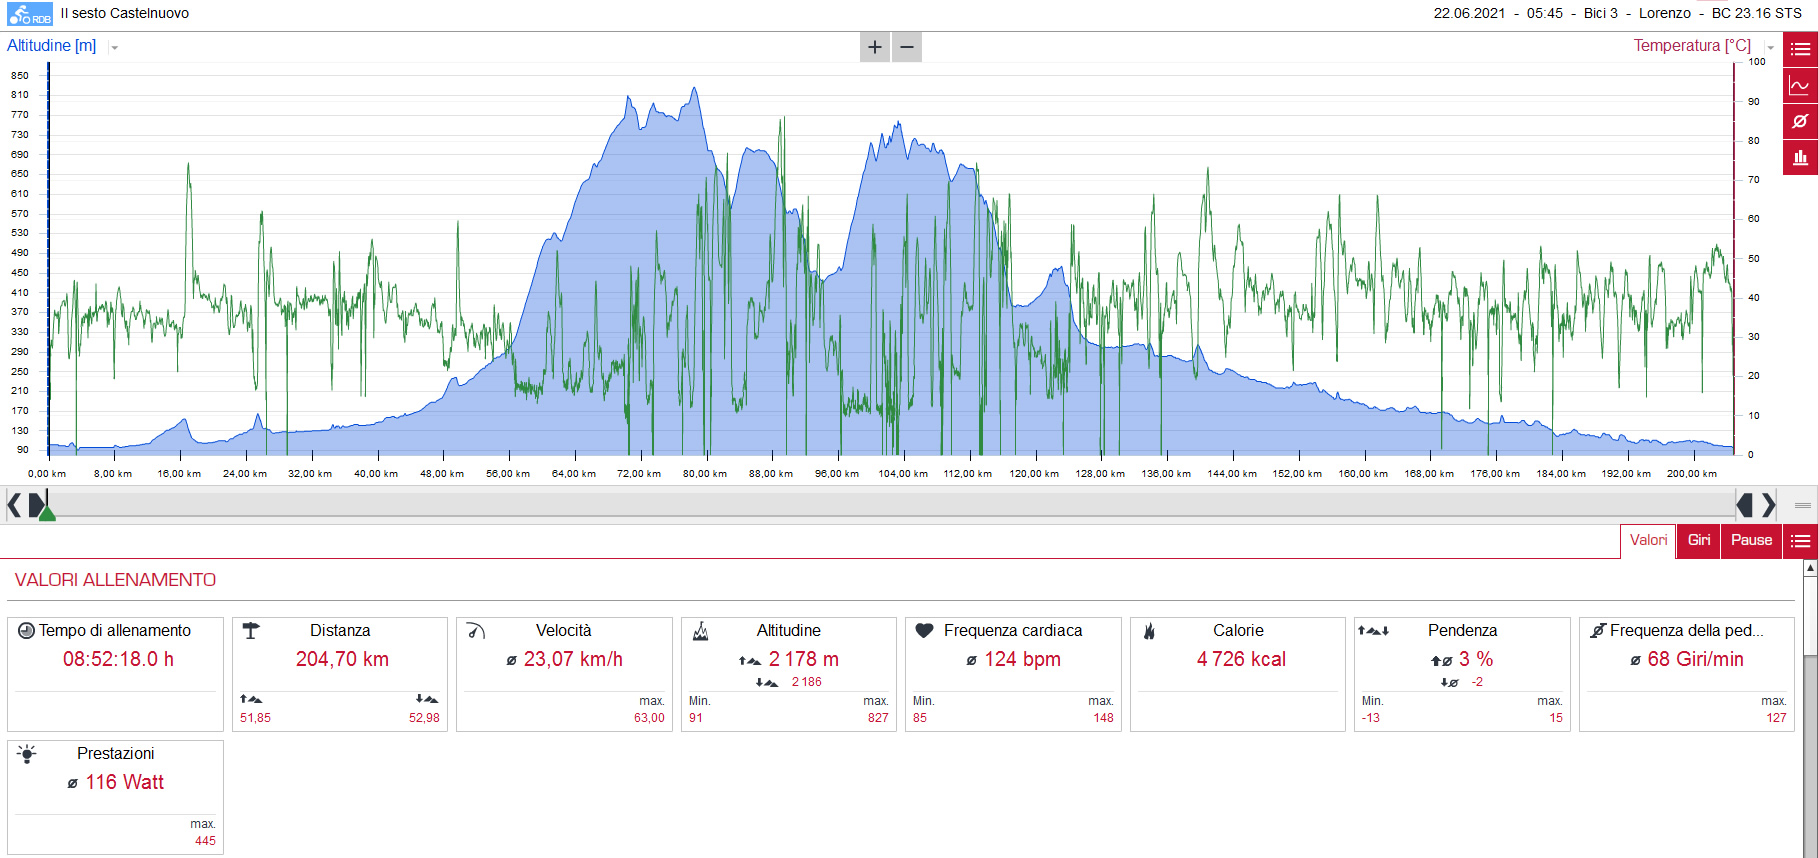Screen dimensions: 1818x858
Task: Open the red list menu icon at the top right
Action: pos(1800,49)
